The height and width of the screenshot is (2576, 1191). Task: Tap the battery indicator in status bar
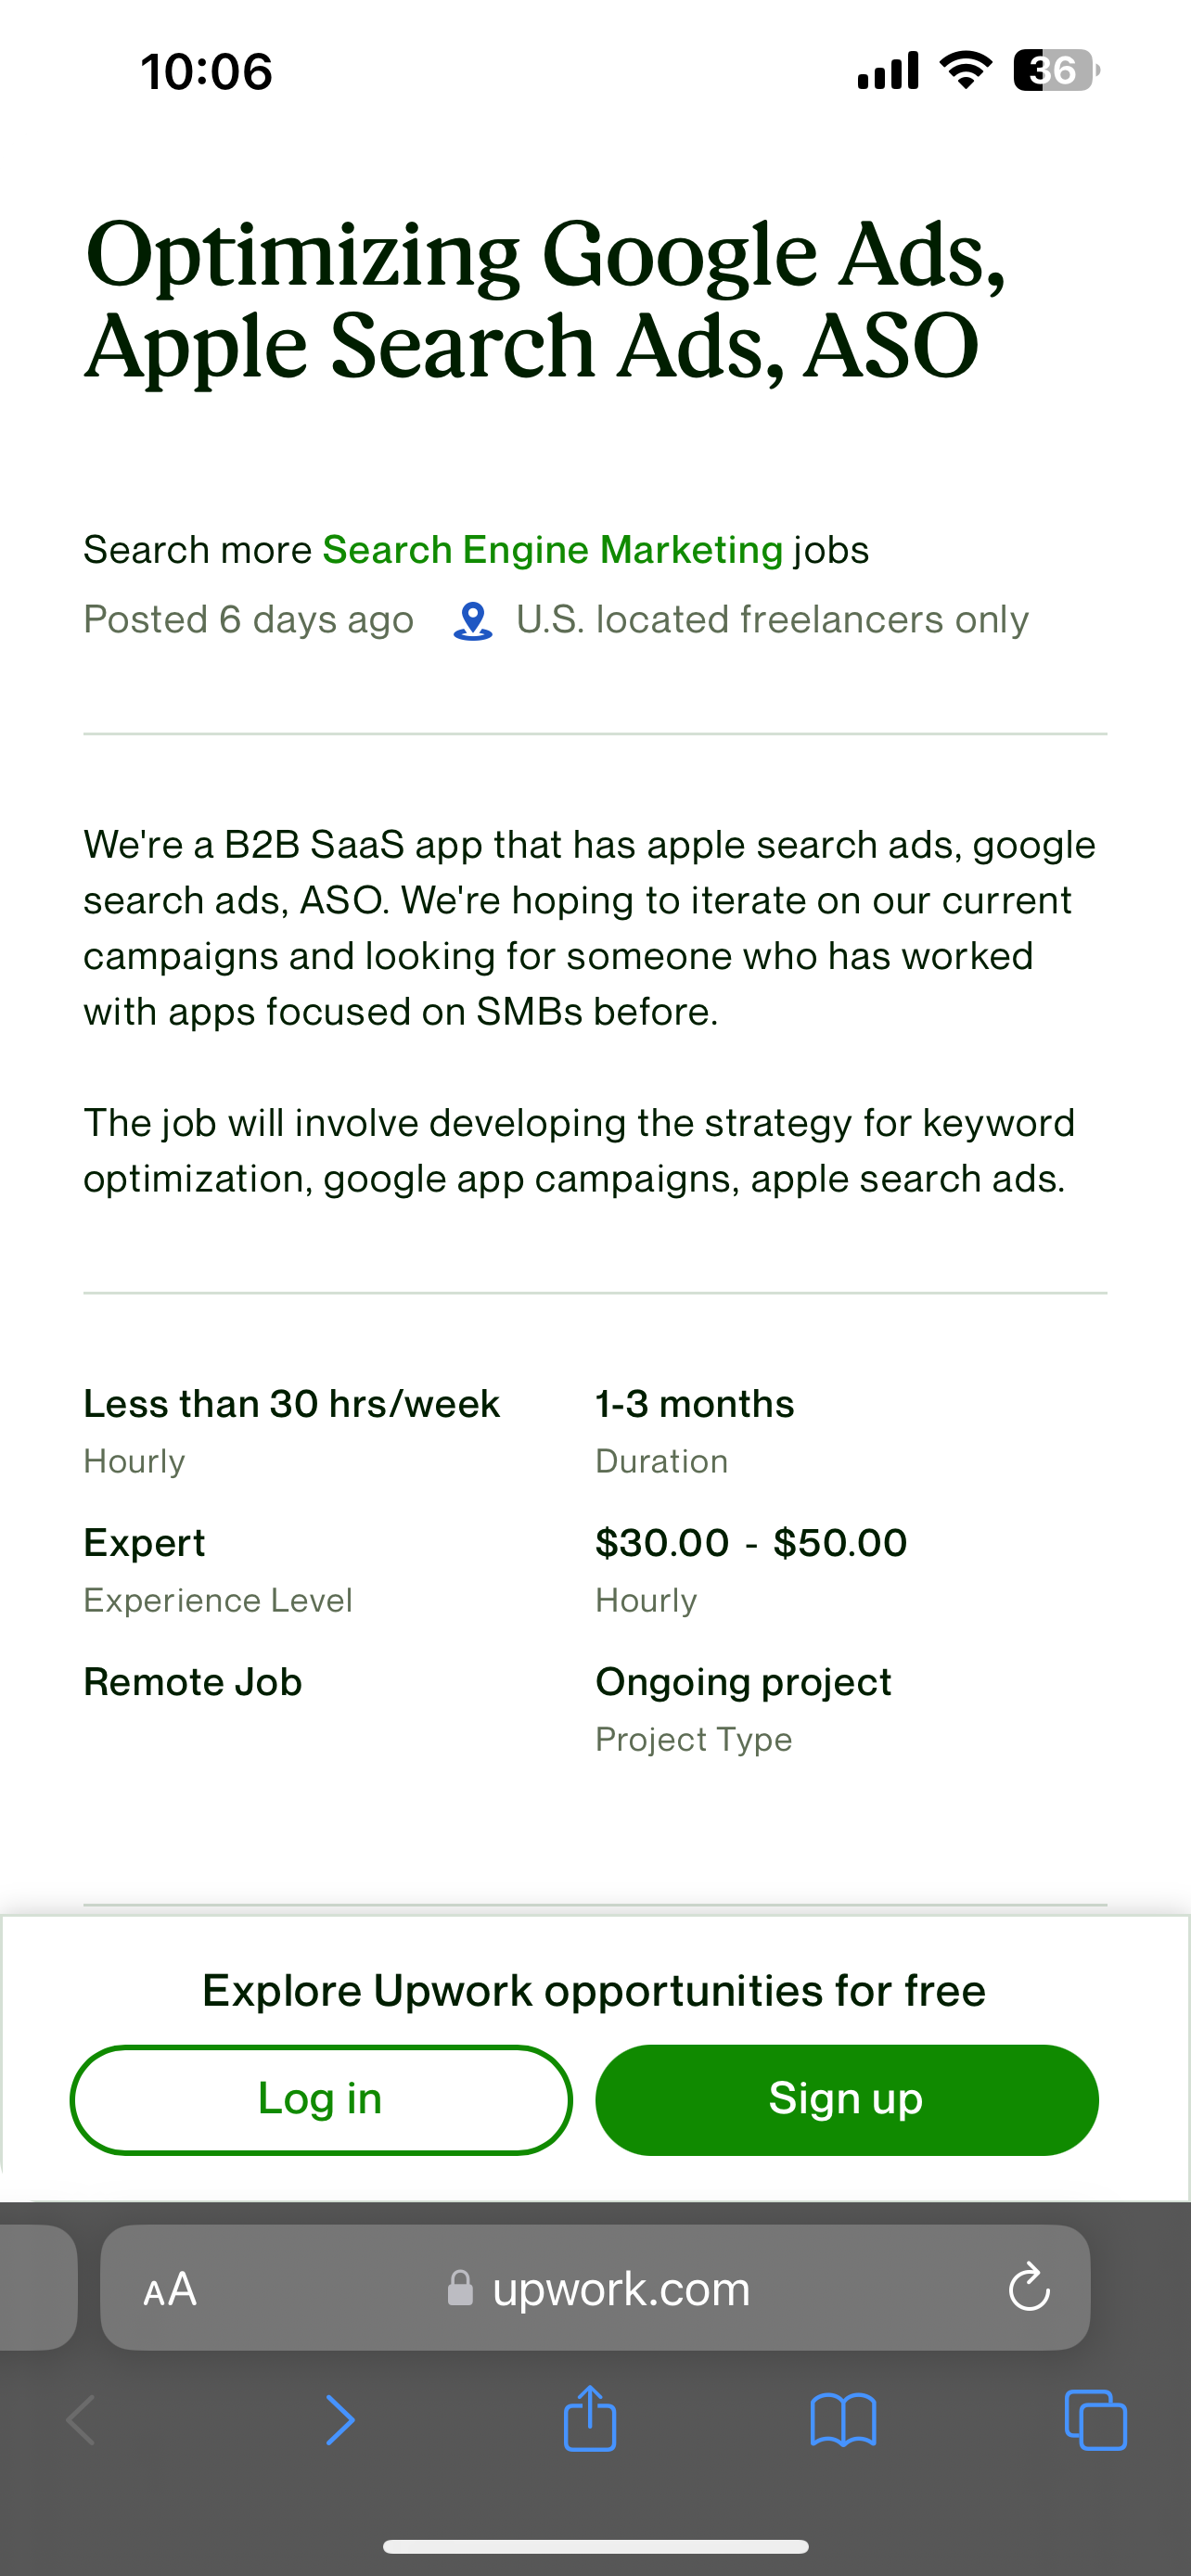(x=1056, y=71)
